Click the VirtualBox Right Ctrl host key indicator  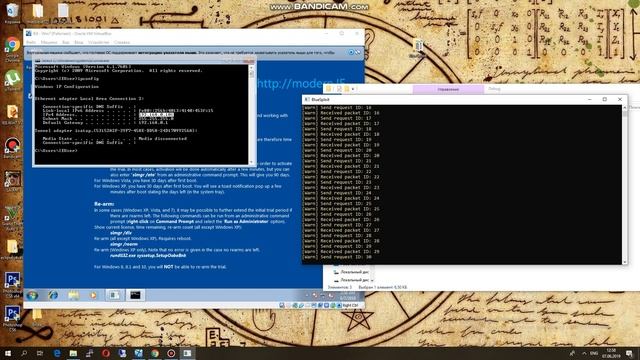click(350, 305)
